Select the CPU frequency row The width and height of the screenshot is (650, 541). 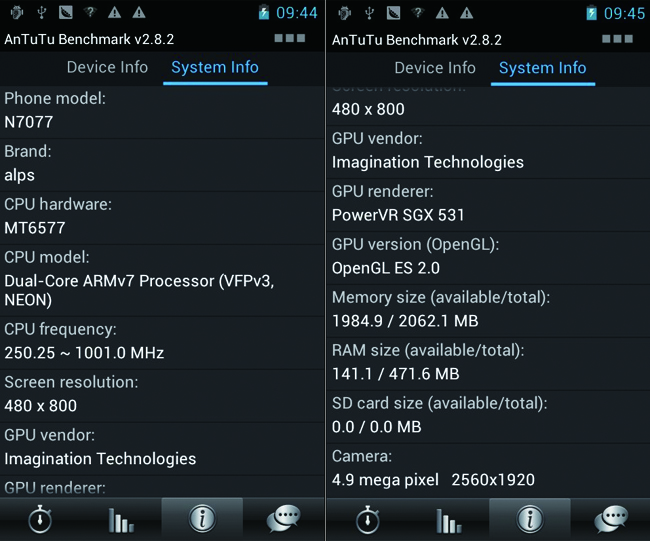[x=162, y=342]
